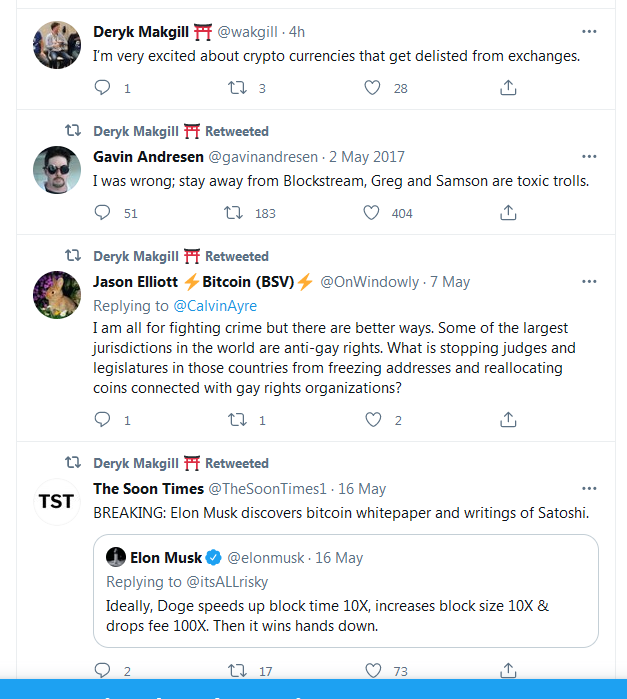View Deryk Makgill's profile picture

point(57,45)
